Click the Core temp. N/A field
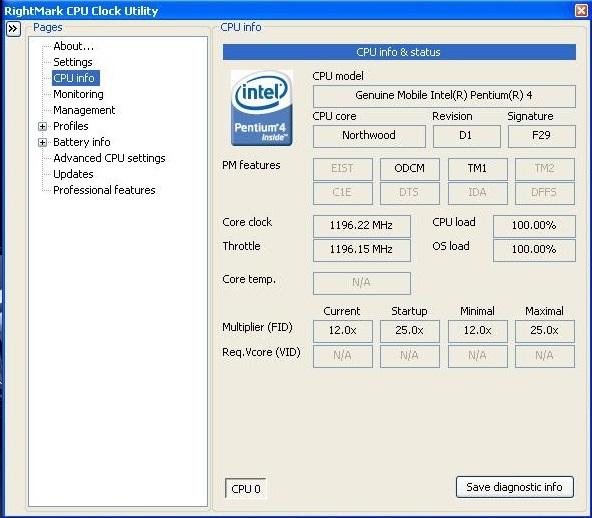Screen dimensions: 592x518 (361, 283)
